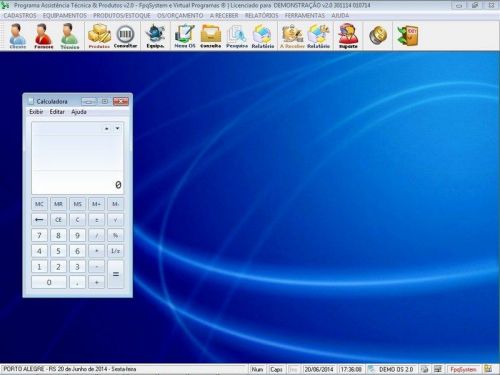Viewport: 500px width, 375px height.
Task: Click the calculator M- button
Action: 115,204
